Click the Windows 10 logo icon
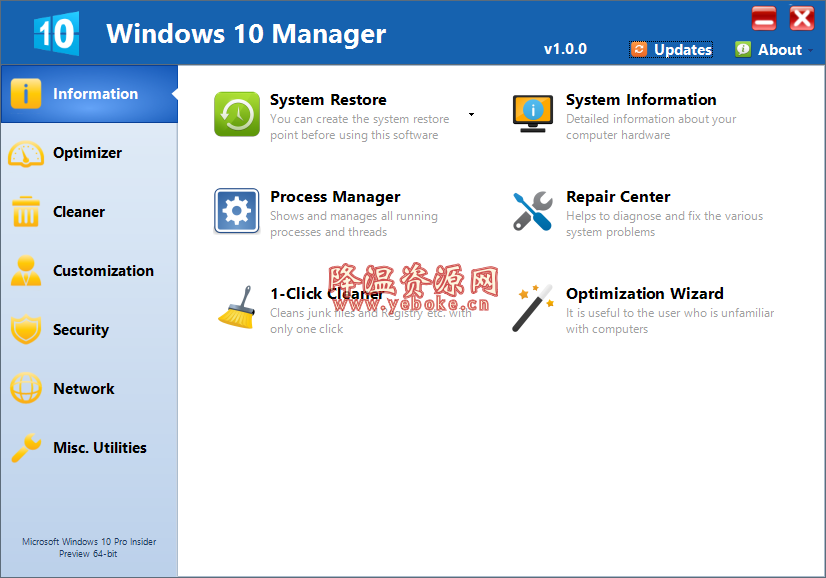This screenshot has width=826, height=578. tap(57, 34)
